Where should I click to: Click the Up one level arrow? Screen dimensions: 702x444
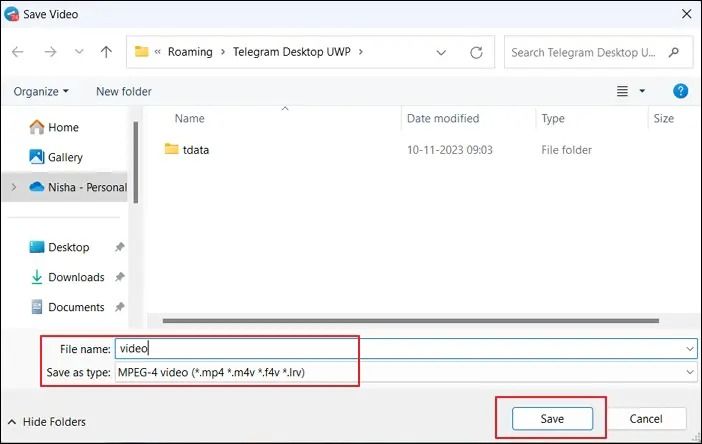pyautogui.click(x=106, y=52)
